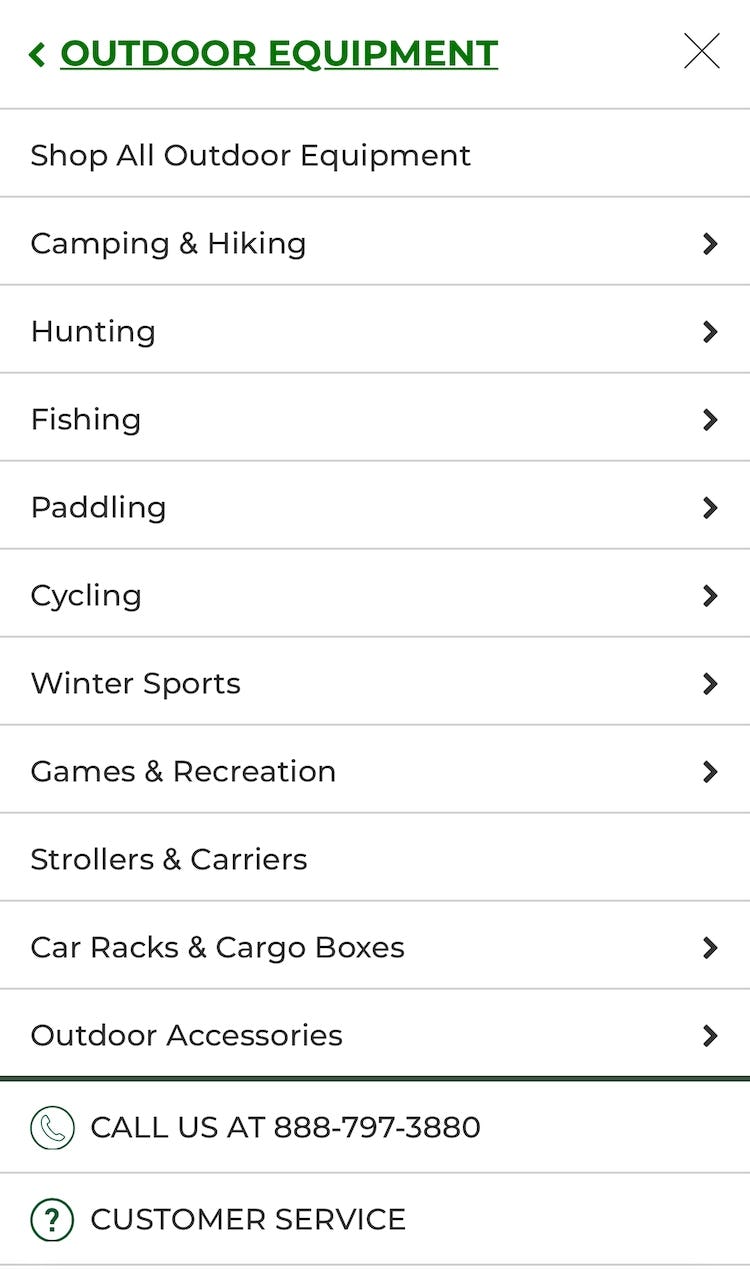
Task: Click the back chevron icon beside Outdoor Equipment
Action: [38, 54]
